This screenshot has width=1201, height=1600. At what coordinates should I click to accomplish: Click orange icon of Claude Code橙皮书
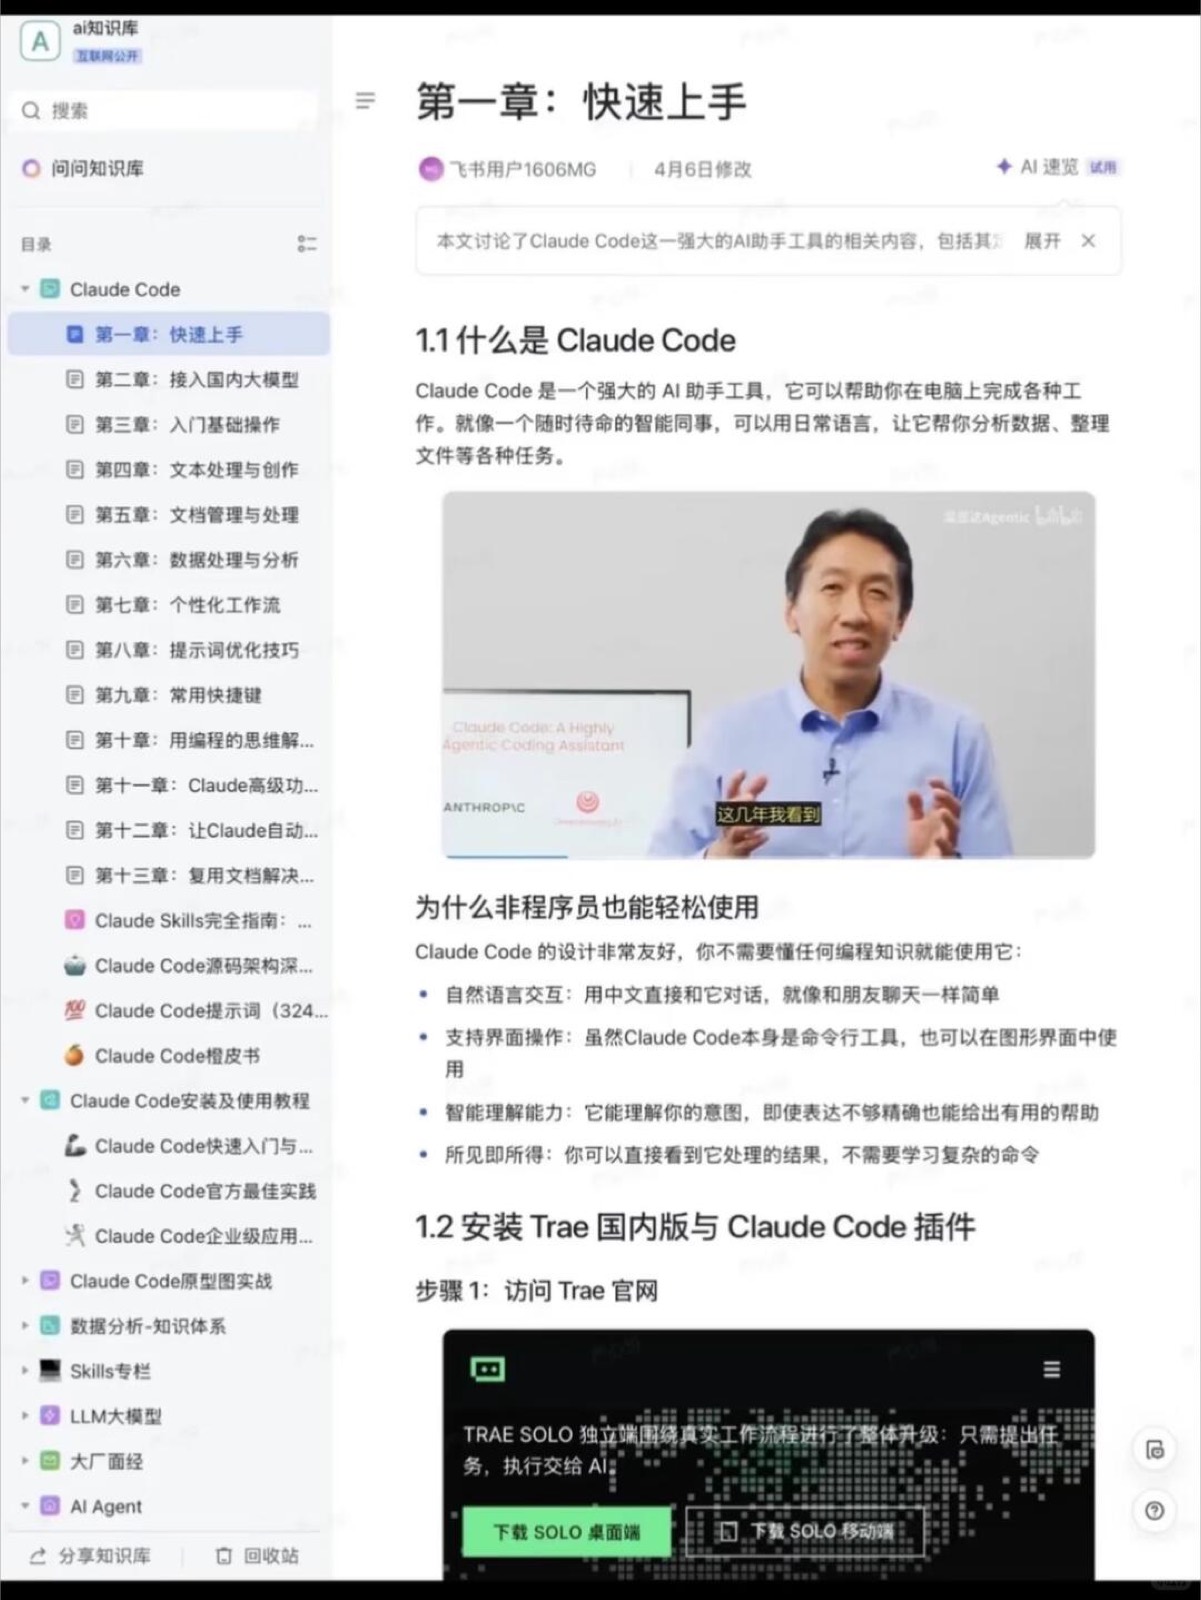click(75, 1055)
